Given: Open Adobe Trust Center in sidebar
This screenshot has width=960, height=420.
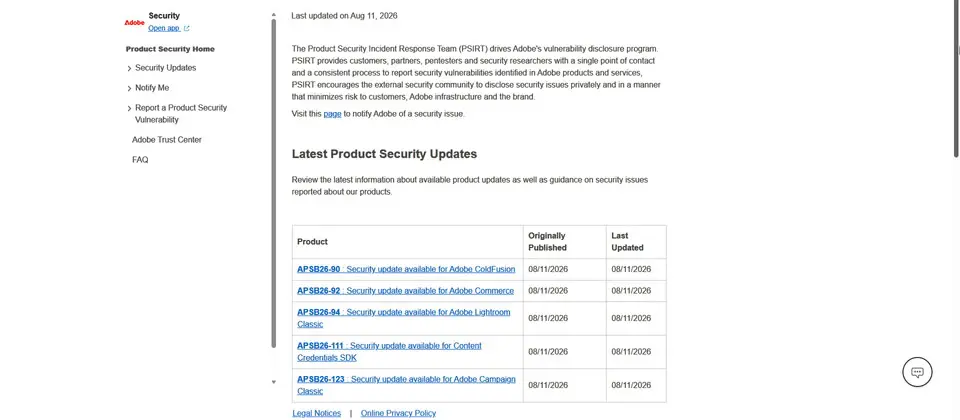Looking at the screenshot, I should coord(167,140).
